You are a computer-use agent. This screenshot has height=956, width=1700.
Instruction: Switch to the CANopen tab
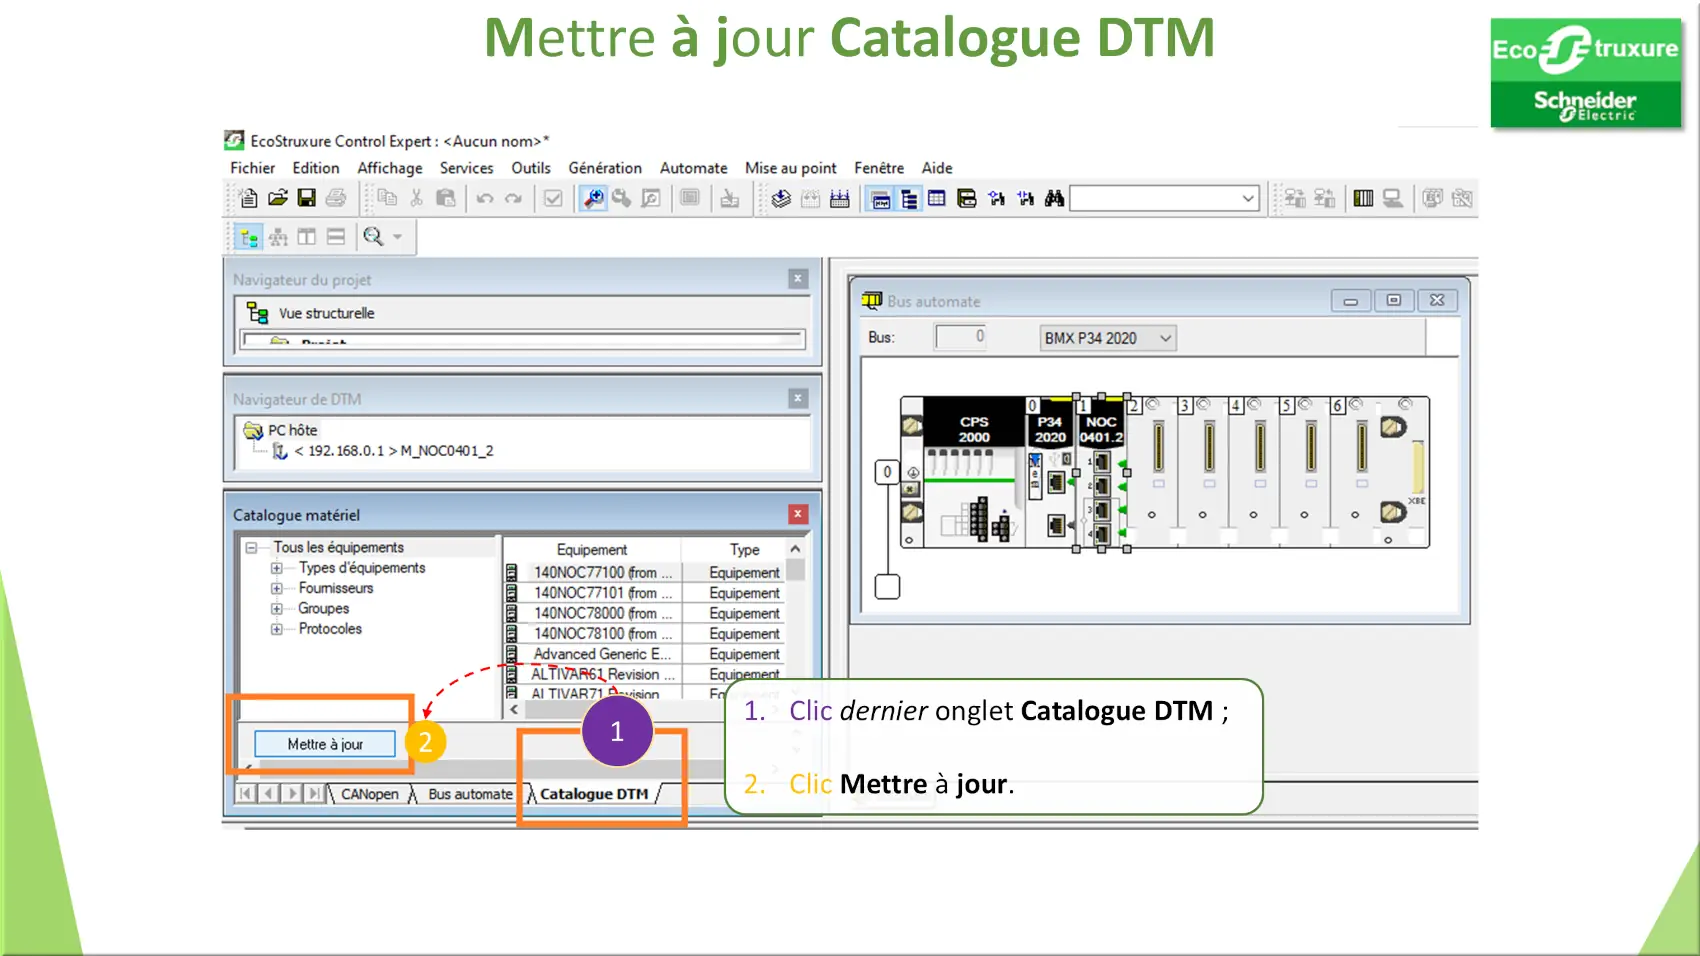[x=369, y=794]
